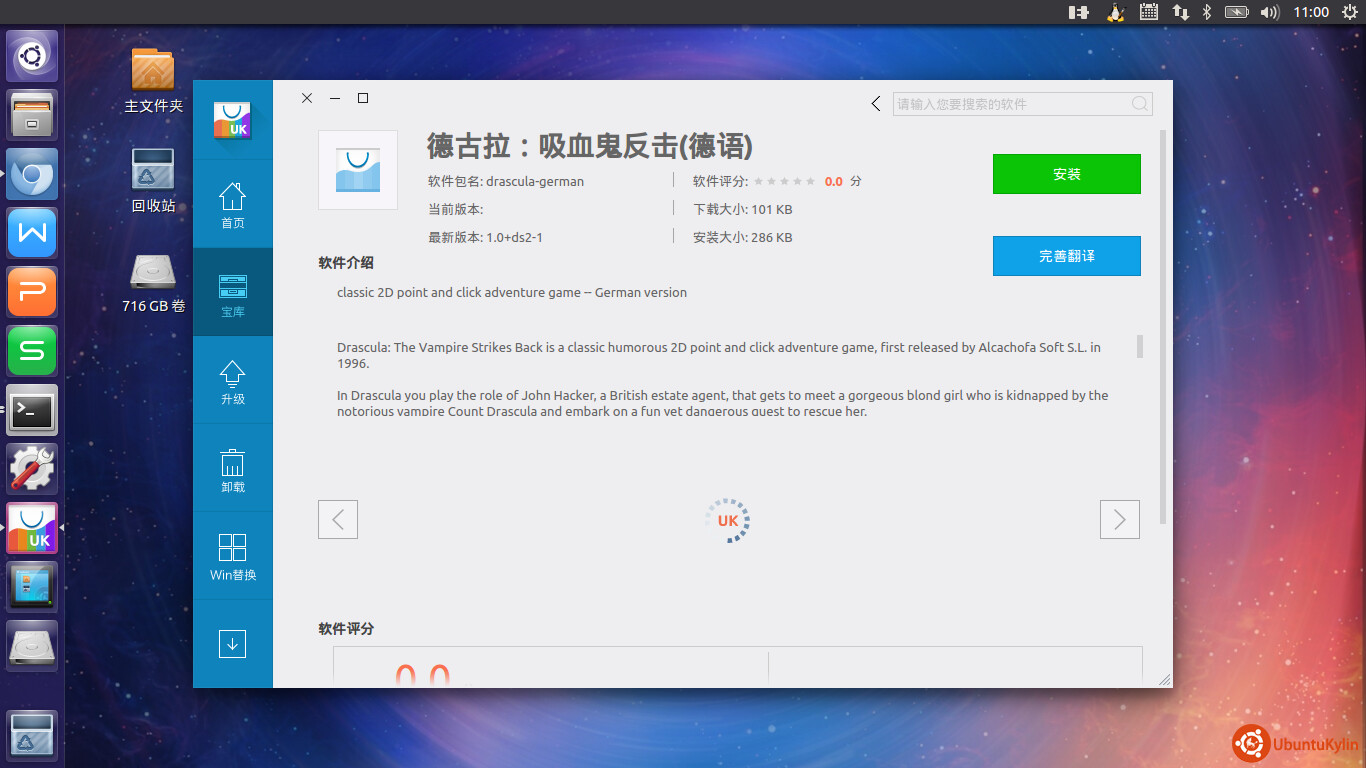Click the blue 完善翻译 button

1066,256
